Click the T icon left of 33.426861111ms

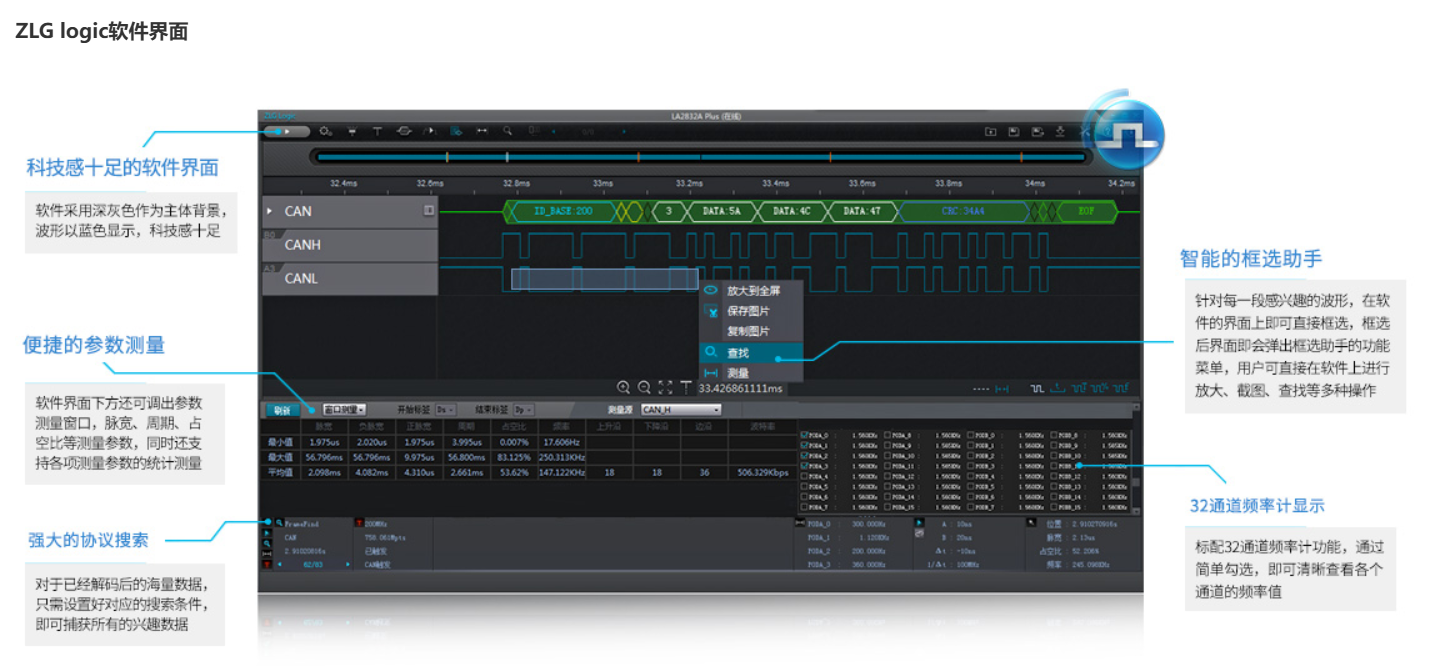click(x=686, y=387)
